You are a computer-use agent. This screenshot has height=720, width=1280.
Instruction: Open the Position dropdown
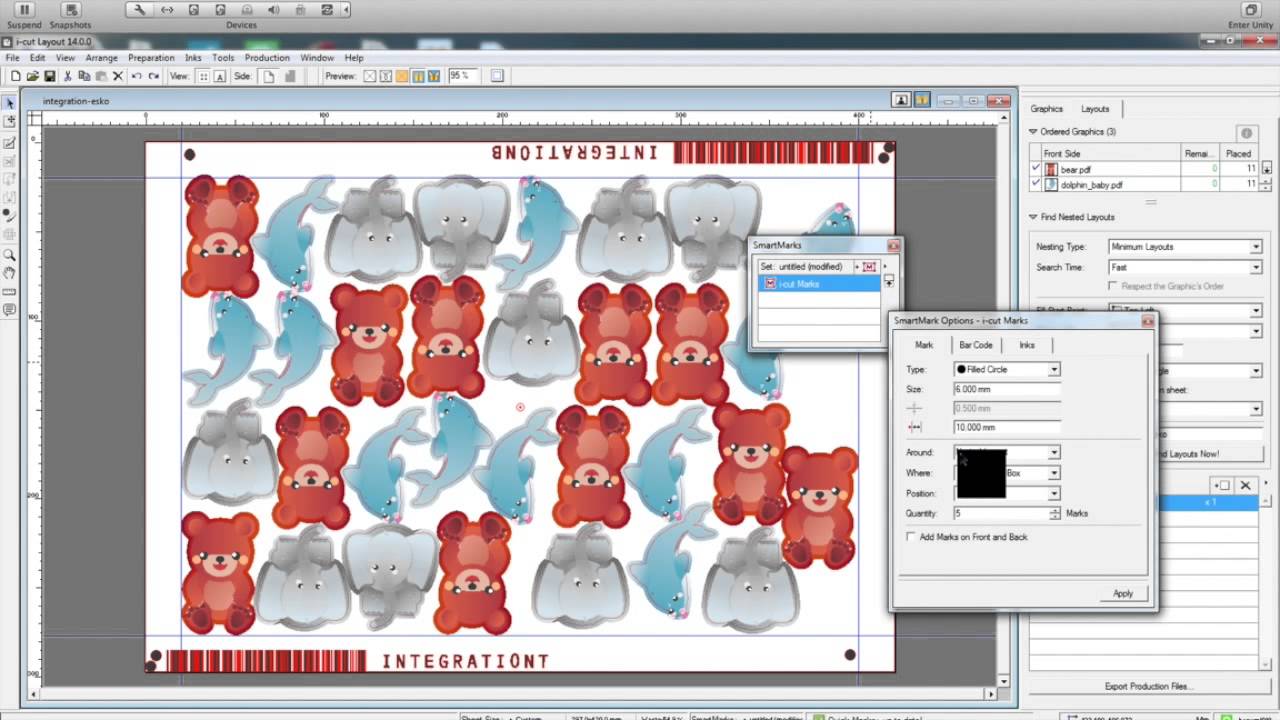click(x=1053, y=494)
